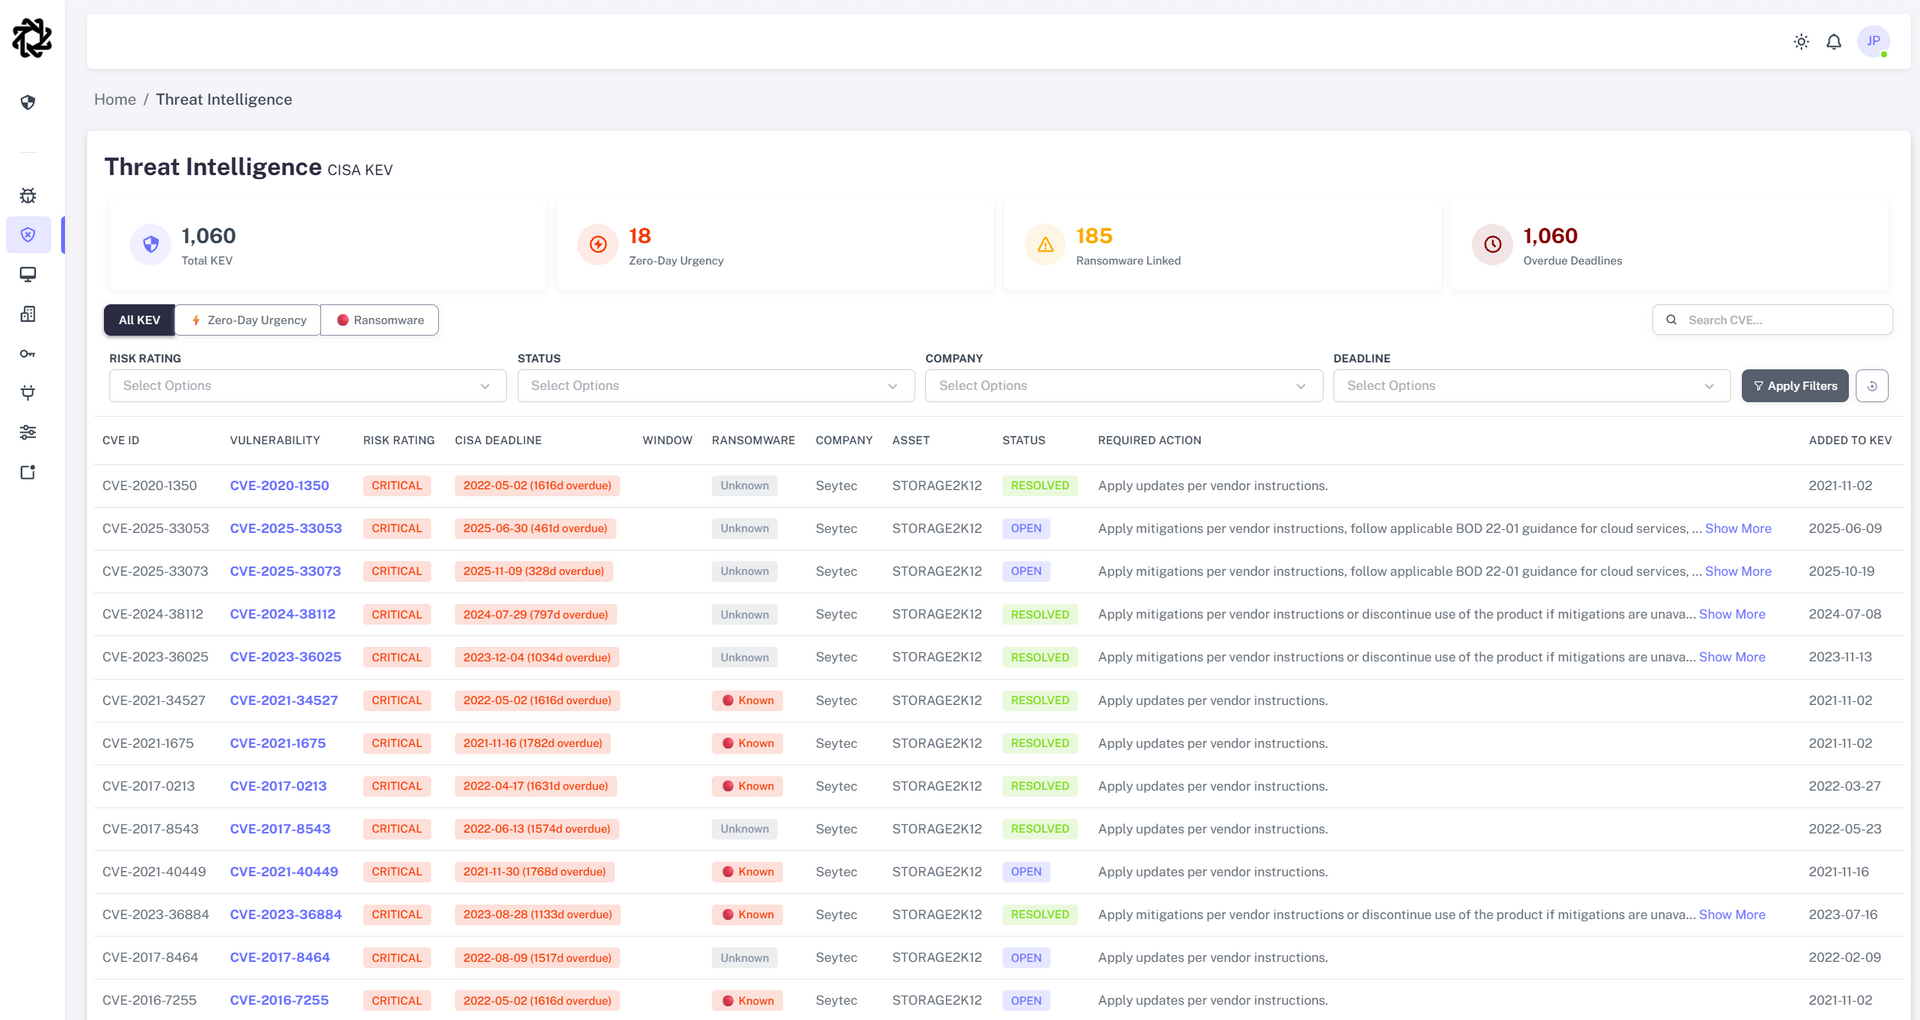Open the monitor assets sidebar icon
This screenshot has height=1020, width=1920.
click(x=28, y=274)
